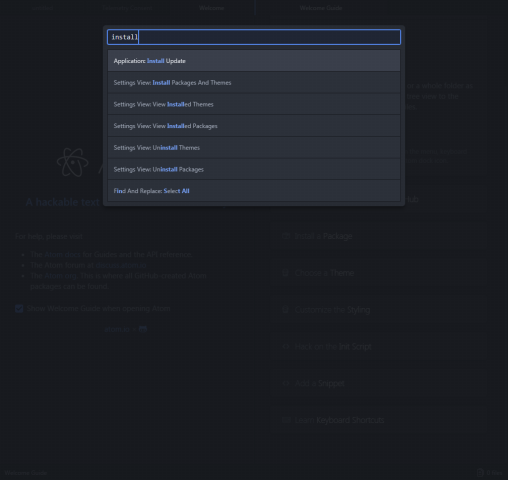Viewport: 508px width, 480px height.
Task: Click the octocat icon next to atom.io
Action: click(143, 329)
